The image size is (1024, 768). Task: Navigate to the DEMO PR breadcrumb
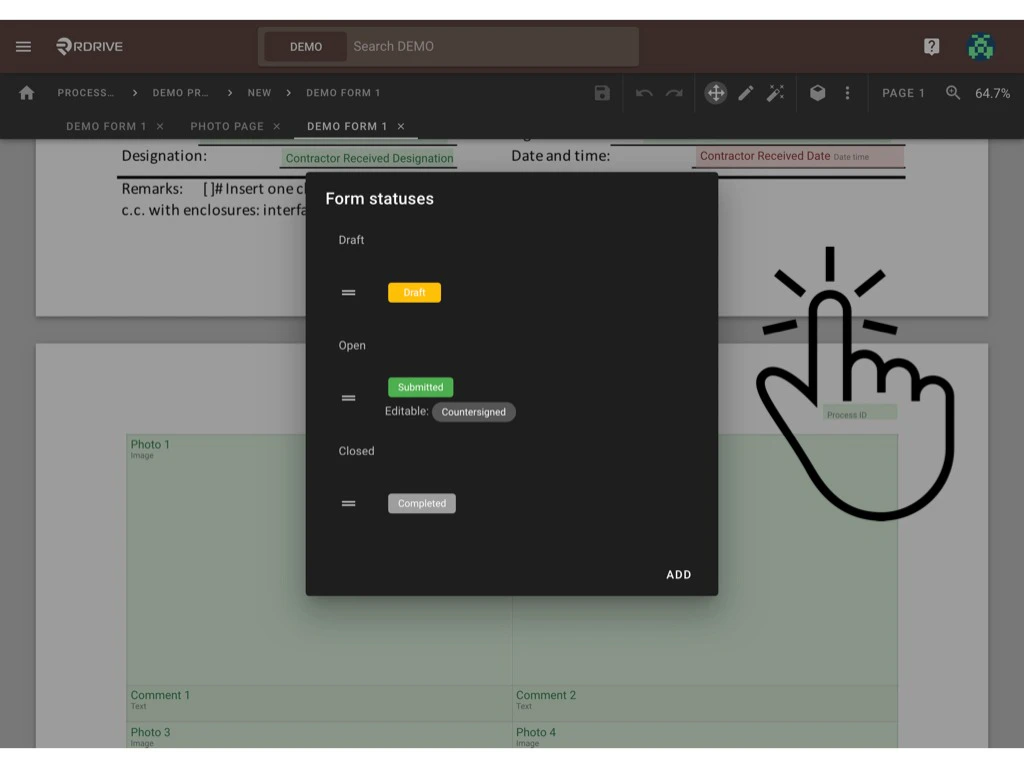[x=181, y=92]
